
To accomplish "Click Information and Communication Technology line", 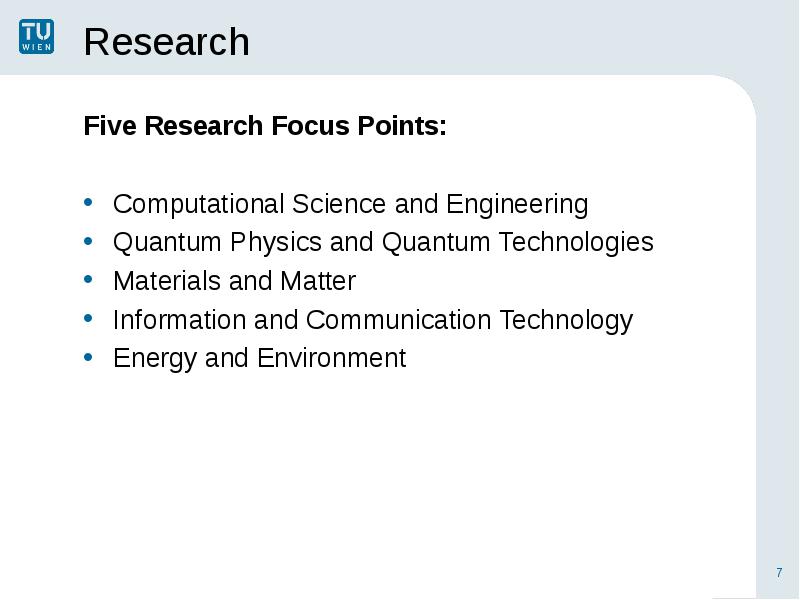I will [373, 320].
